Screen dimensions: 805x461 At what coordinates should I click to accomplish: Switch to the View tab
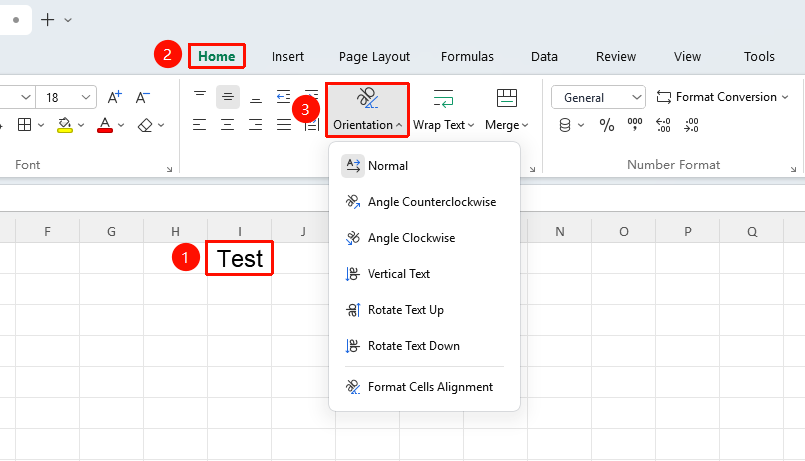click(x=687, y=56)
